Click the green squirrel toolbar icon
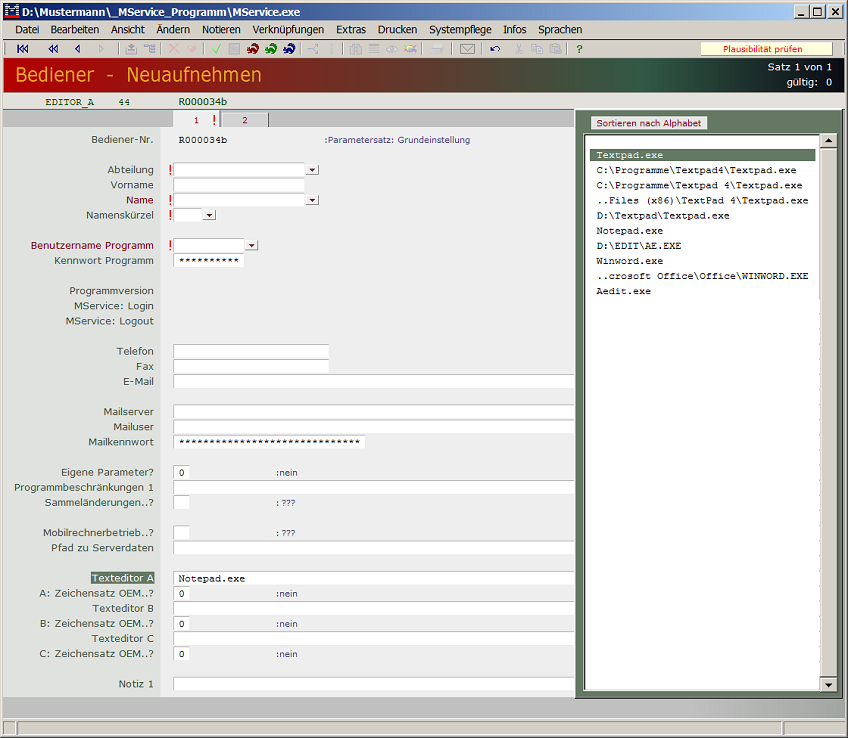The image size is (848, 738). (x=271, y=49)
